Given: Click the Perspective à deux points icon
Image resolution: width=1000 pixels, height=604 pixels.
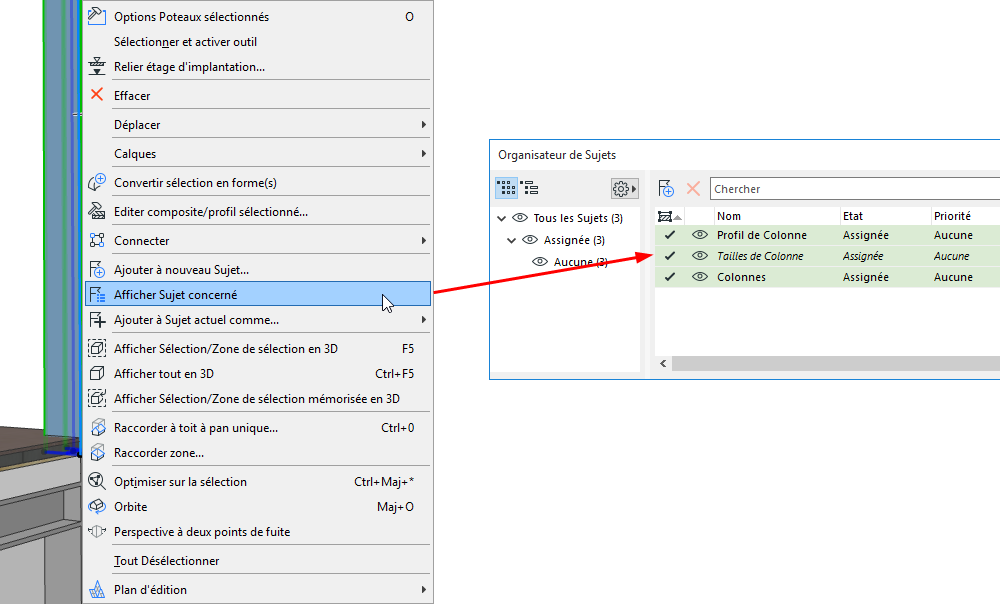Looking at the screenshot, I should pyautogui.click(x=97, y=531).
